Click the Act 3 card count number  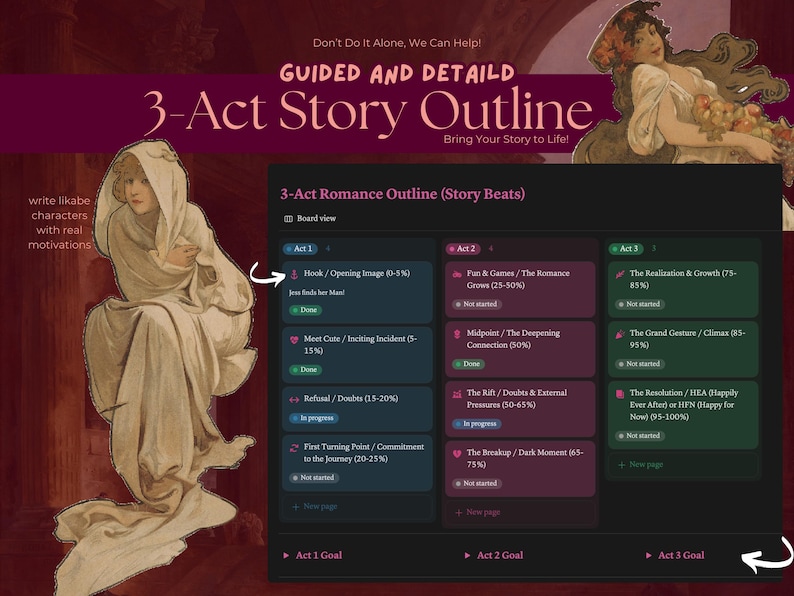point(654,249)
